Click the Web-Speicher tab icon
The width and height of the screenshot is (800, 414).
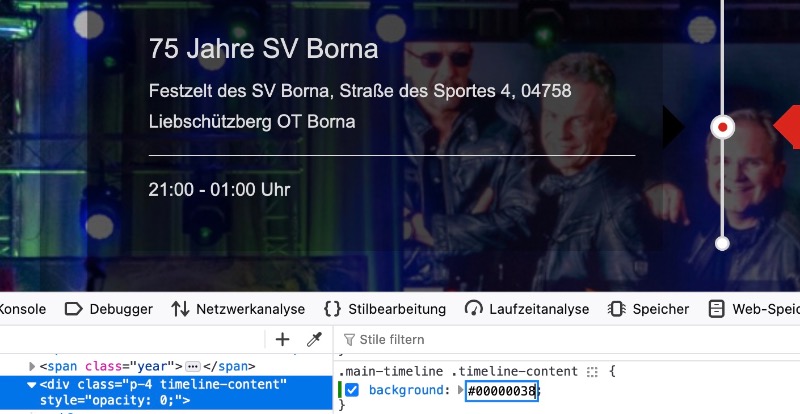coord(716,309)
